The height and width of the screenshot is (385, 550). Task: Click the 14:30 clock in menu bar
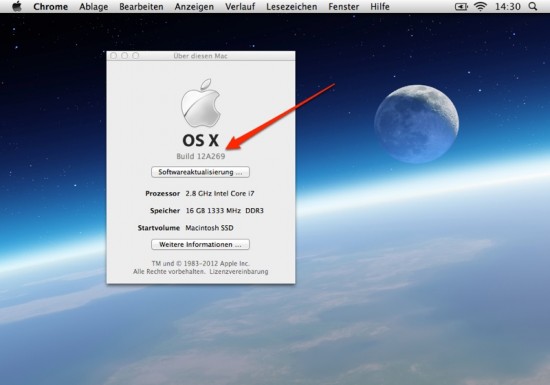point(507,7)
